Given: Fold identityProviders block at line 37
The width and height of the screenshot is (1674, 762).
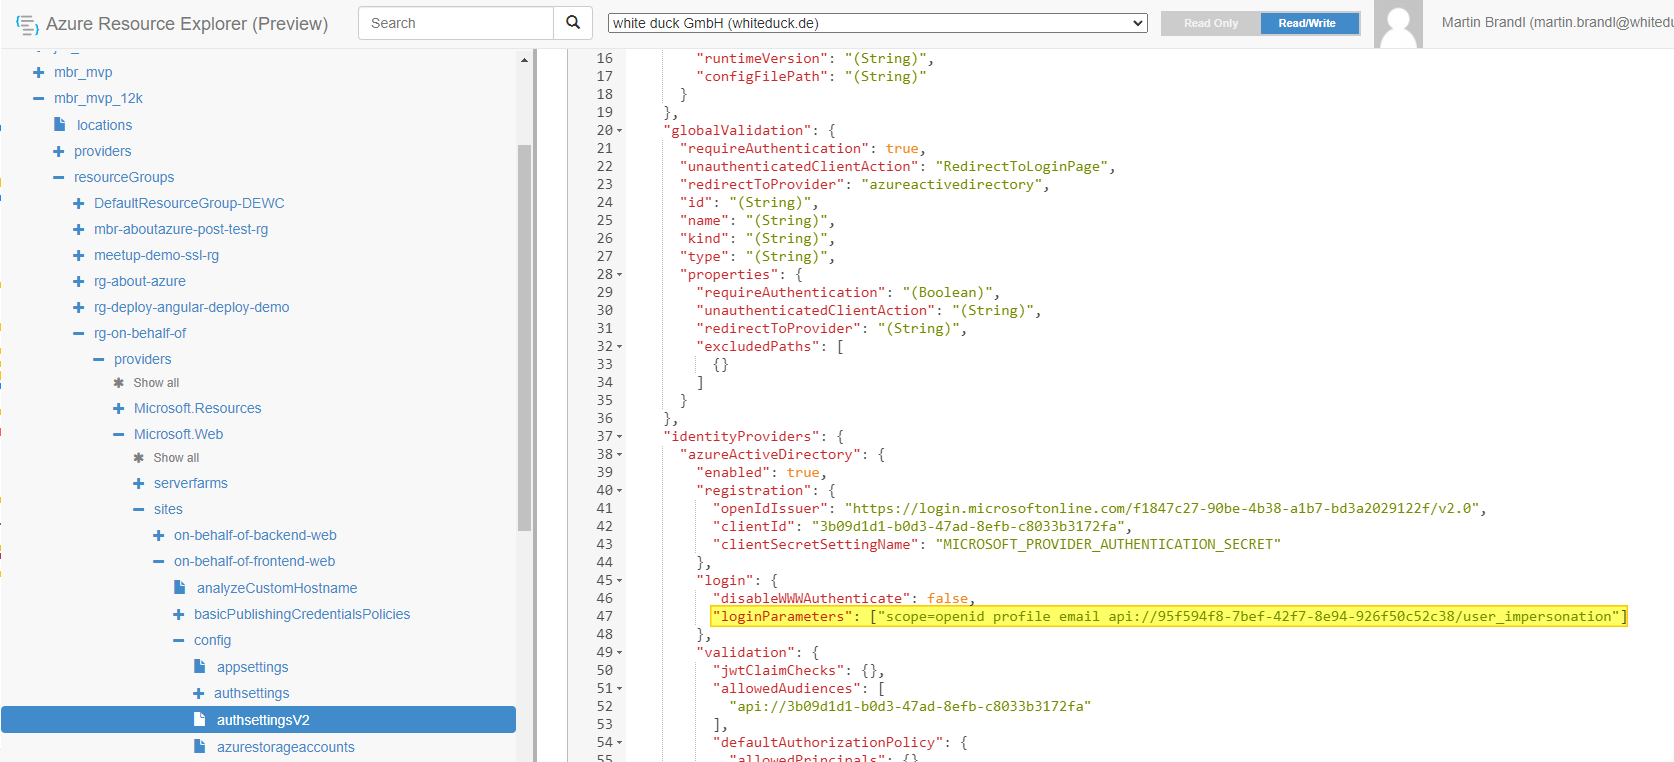Looking at the screenshot, I should tap(620, 437).
